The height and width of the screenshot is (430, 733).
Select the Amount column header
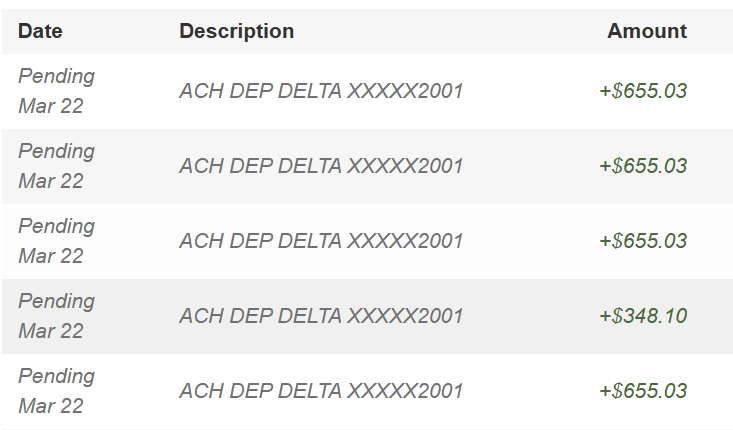pyautogui.click(x=646, y=31)
